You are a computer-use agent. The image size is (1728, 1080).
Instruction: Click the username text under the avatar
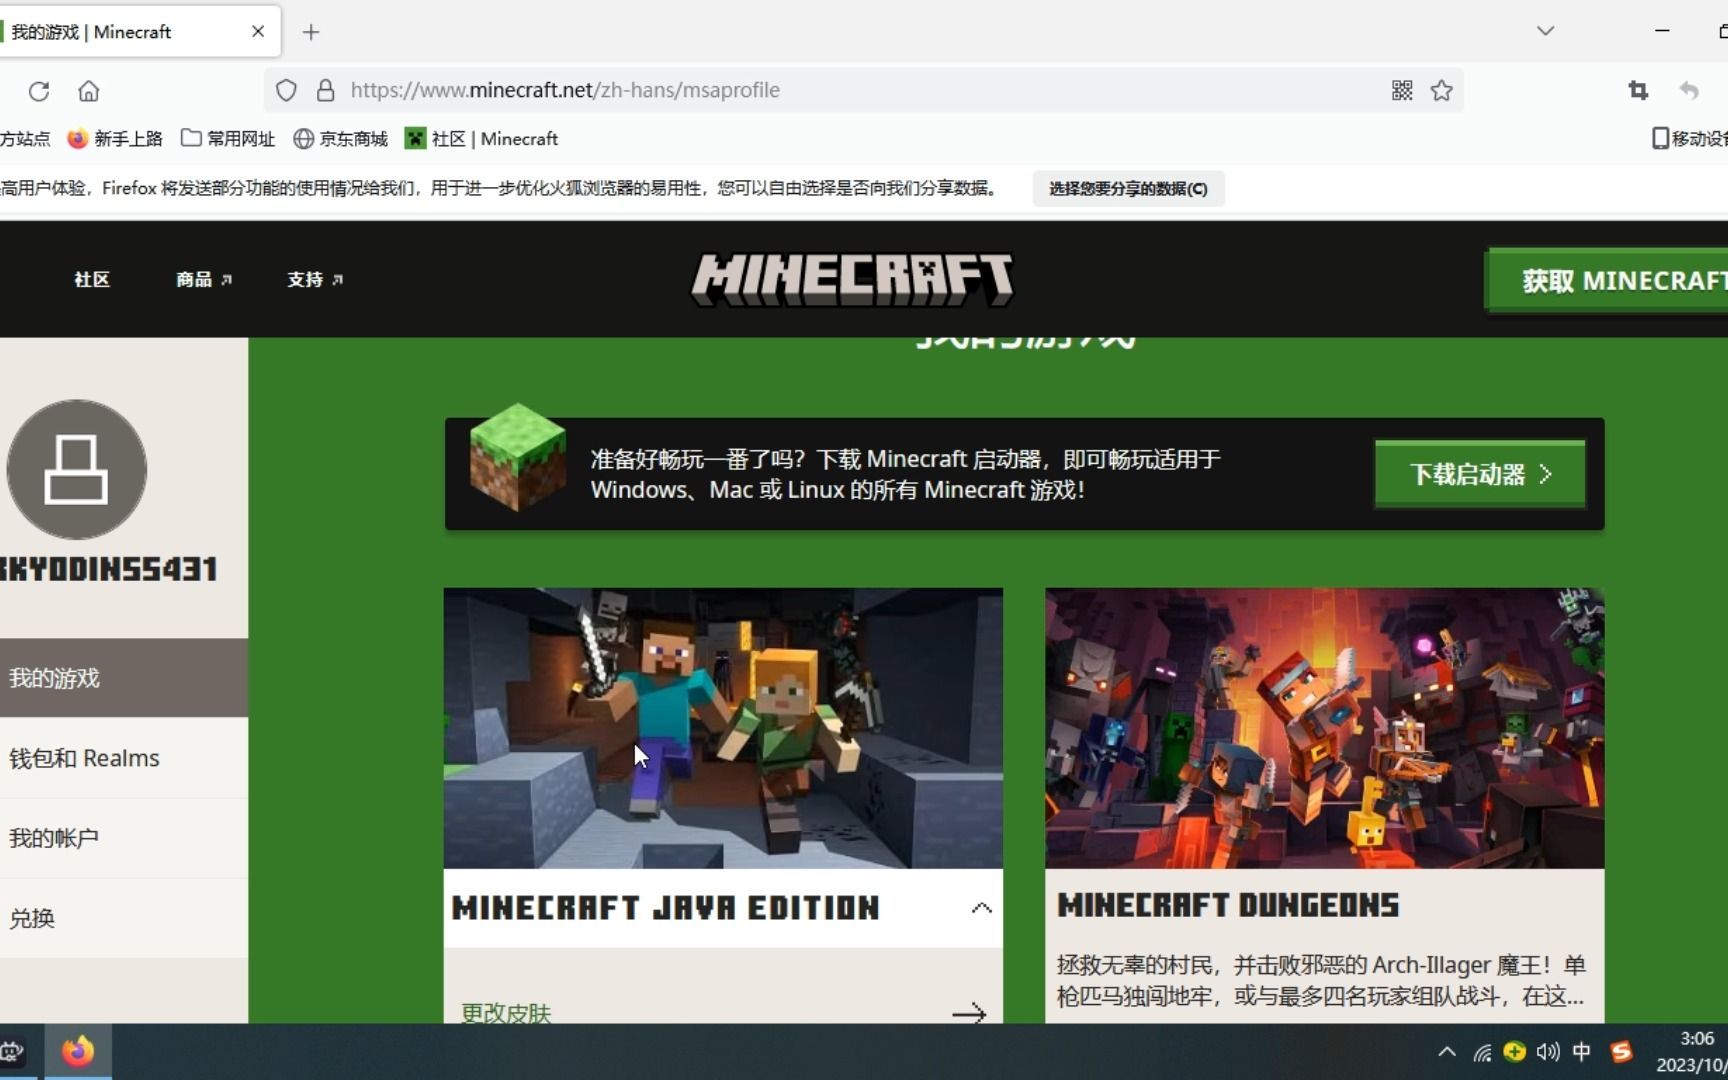coord(108,569)
